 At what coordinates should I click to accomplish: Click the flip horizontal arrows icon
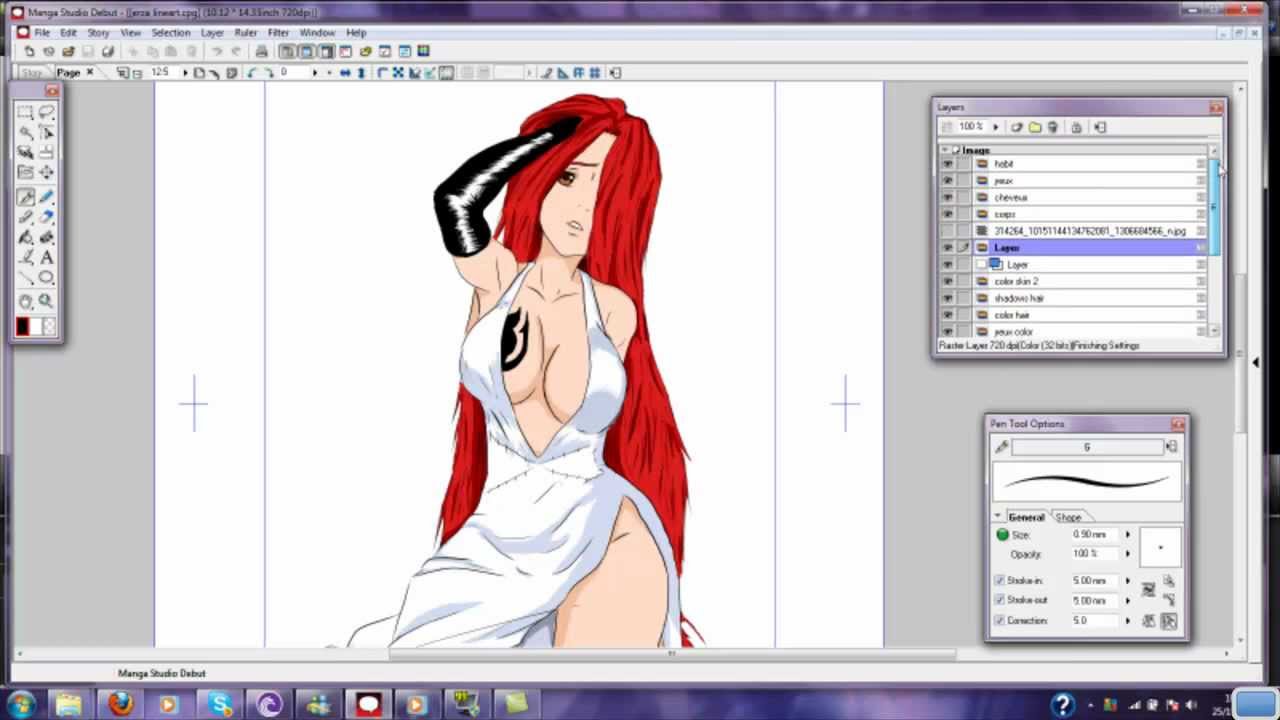[x=345, y=72]
